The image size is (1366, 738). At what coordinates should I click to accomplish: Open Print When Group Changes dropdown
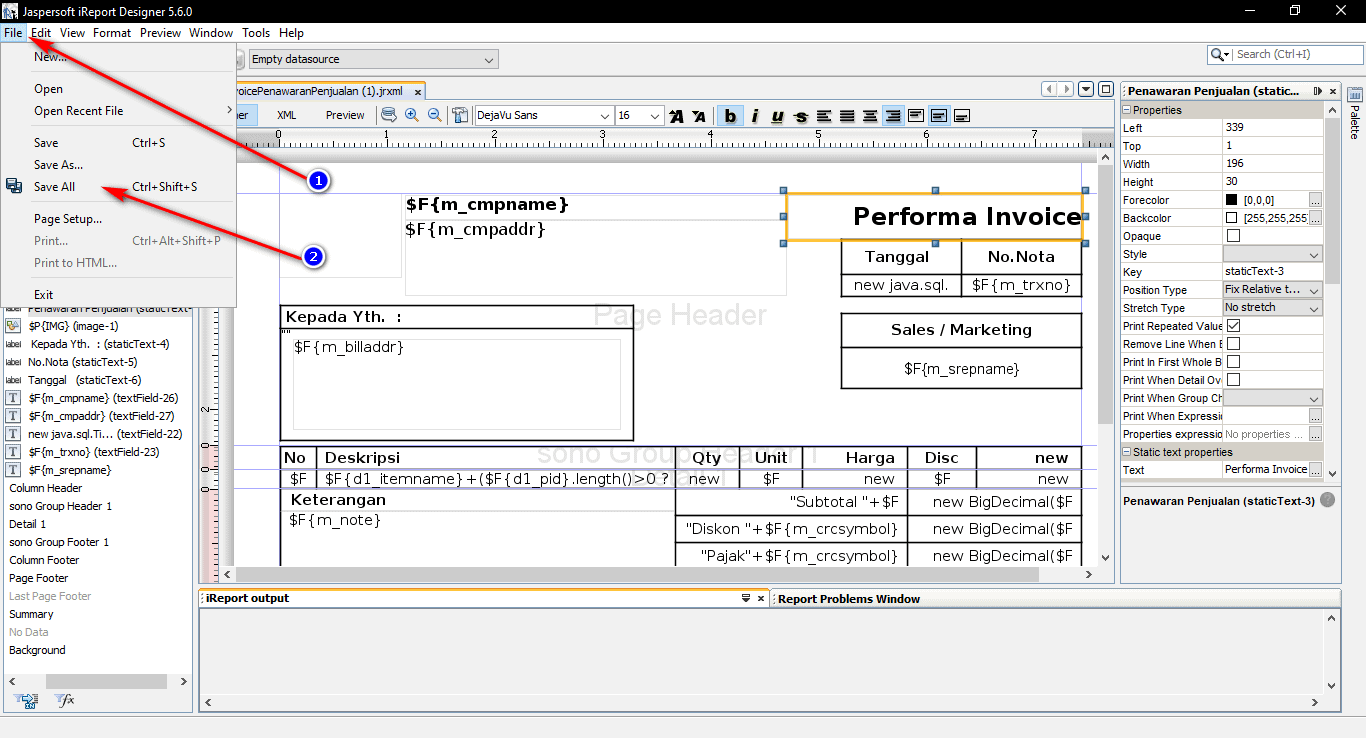pos(1273,398)
